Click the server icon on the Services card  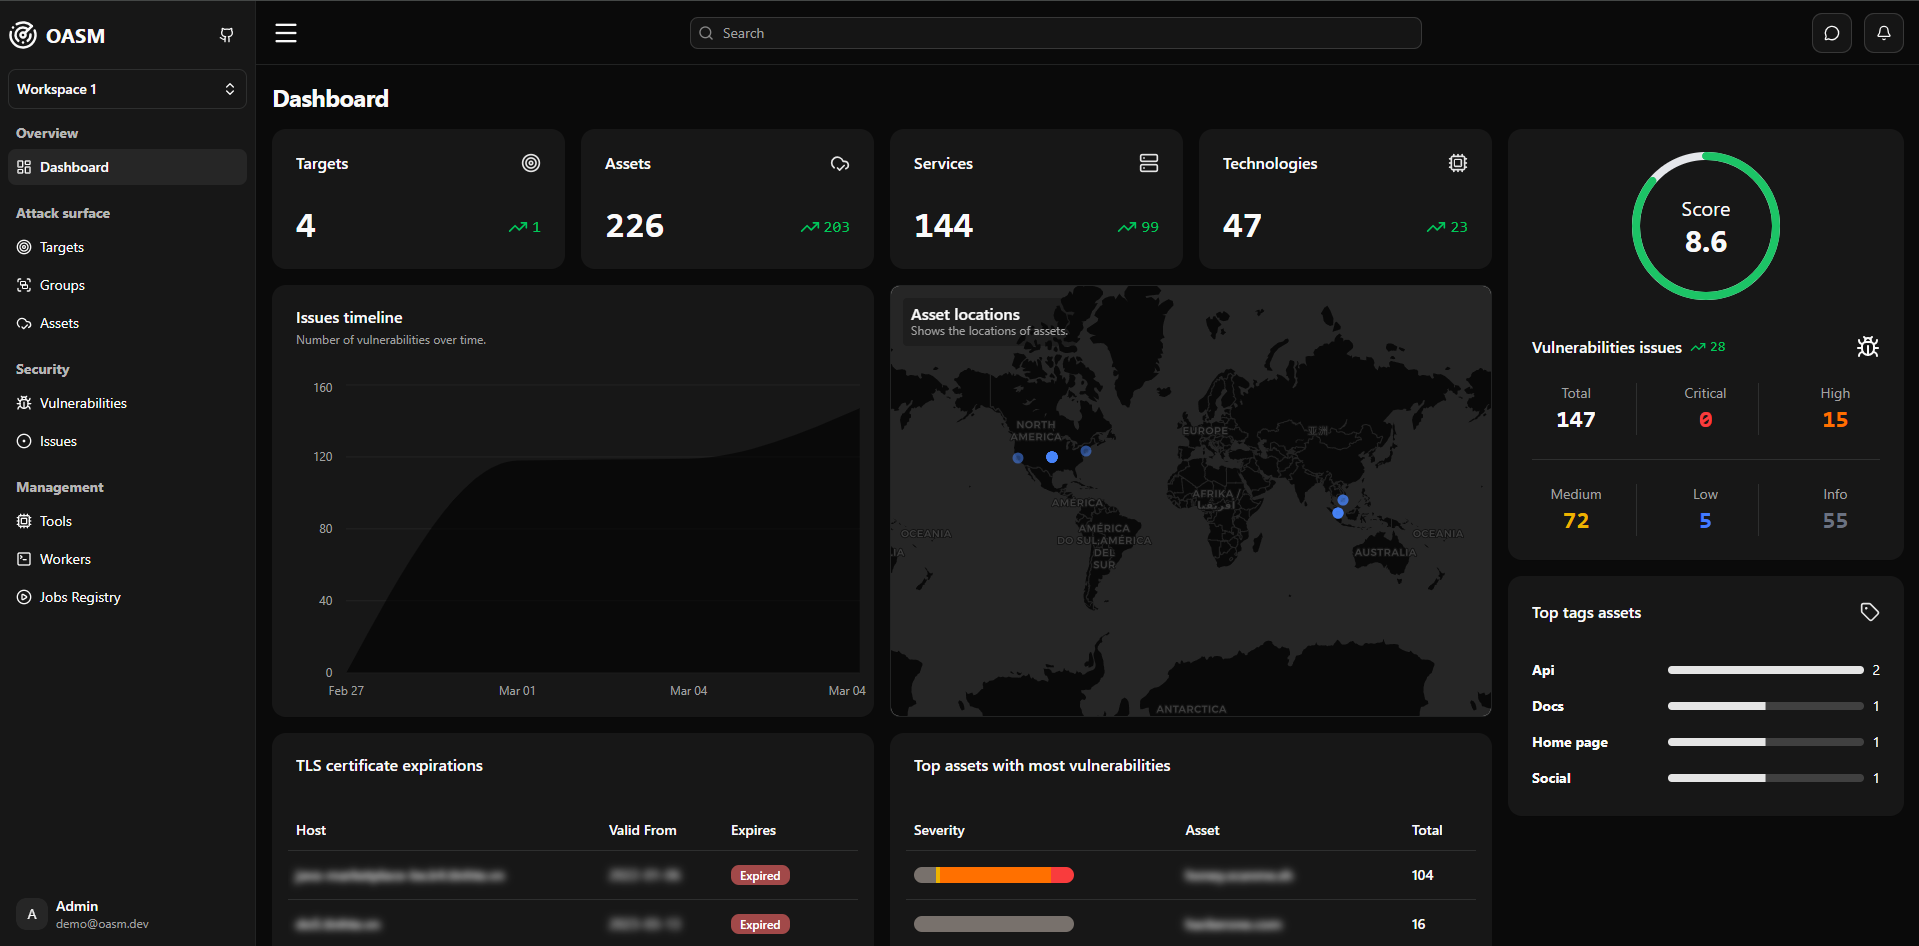coord(1149,163)
